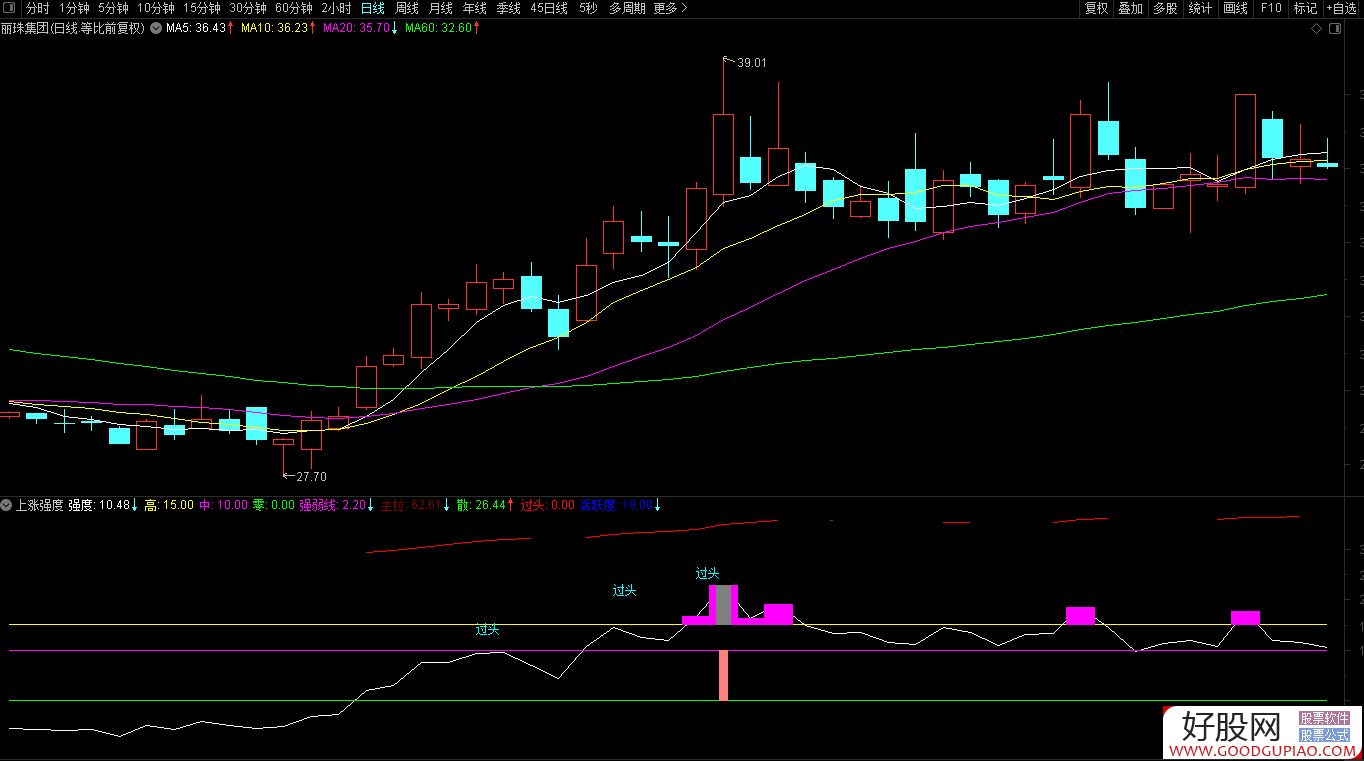Select the 日线 daily chart tab

coord(372,8)
